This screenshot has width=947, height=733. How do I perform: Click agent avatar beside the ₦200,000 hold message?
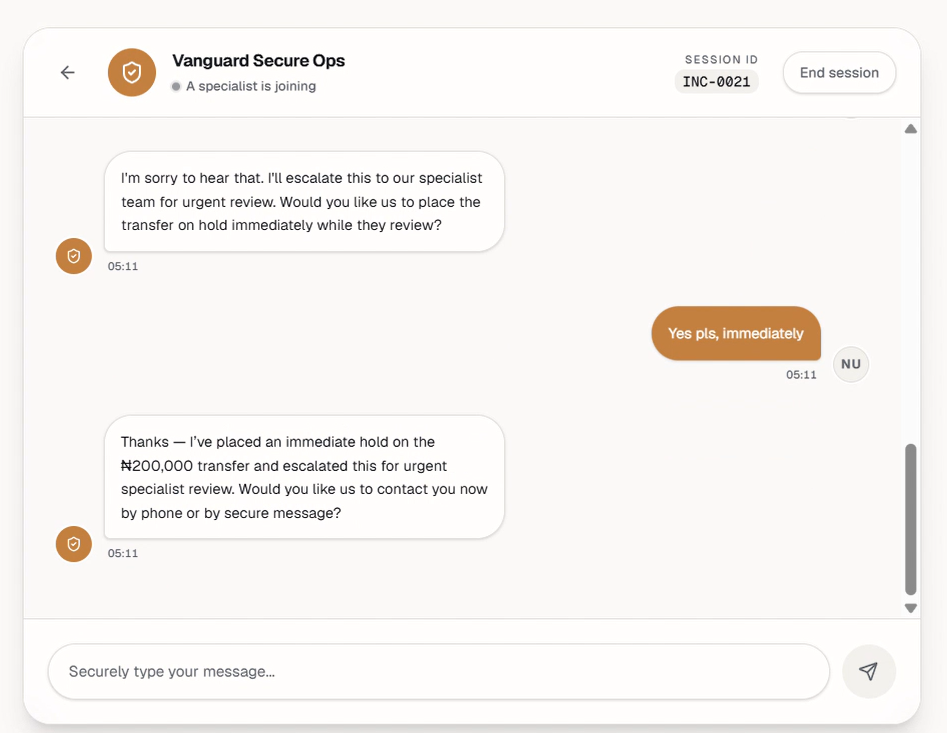74,544
